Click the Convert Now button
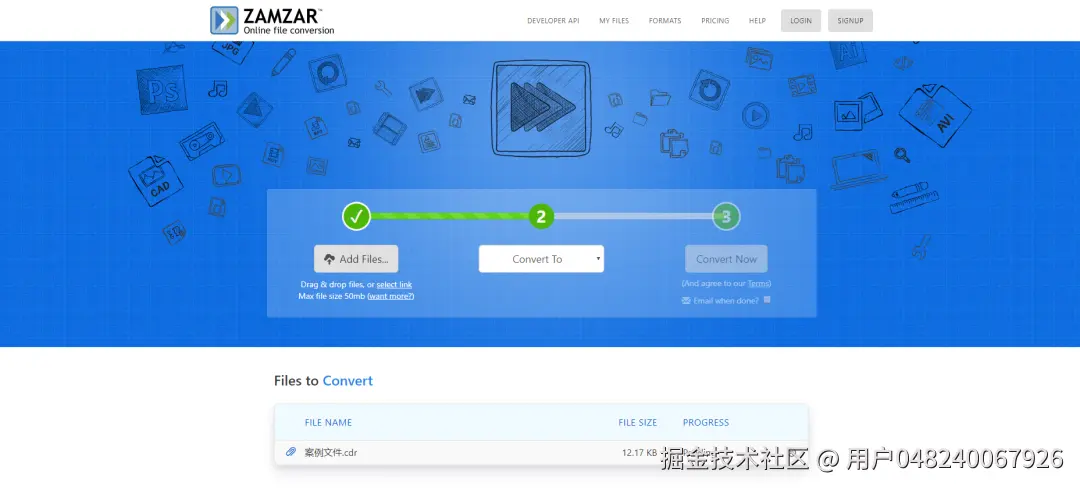Image resolution: width=1080 pixels, height=489 pixels. pos(726,259)
